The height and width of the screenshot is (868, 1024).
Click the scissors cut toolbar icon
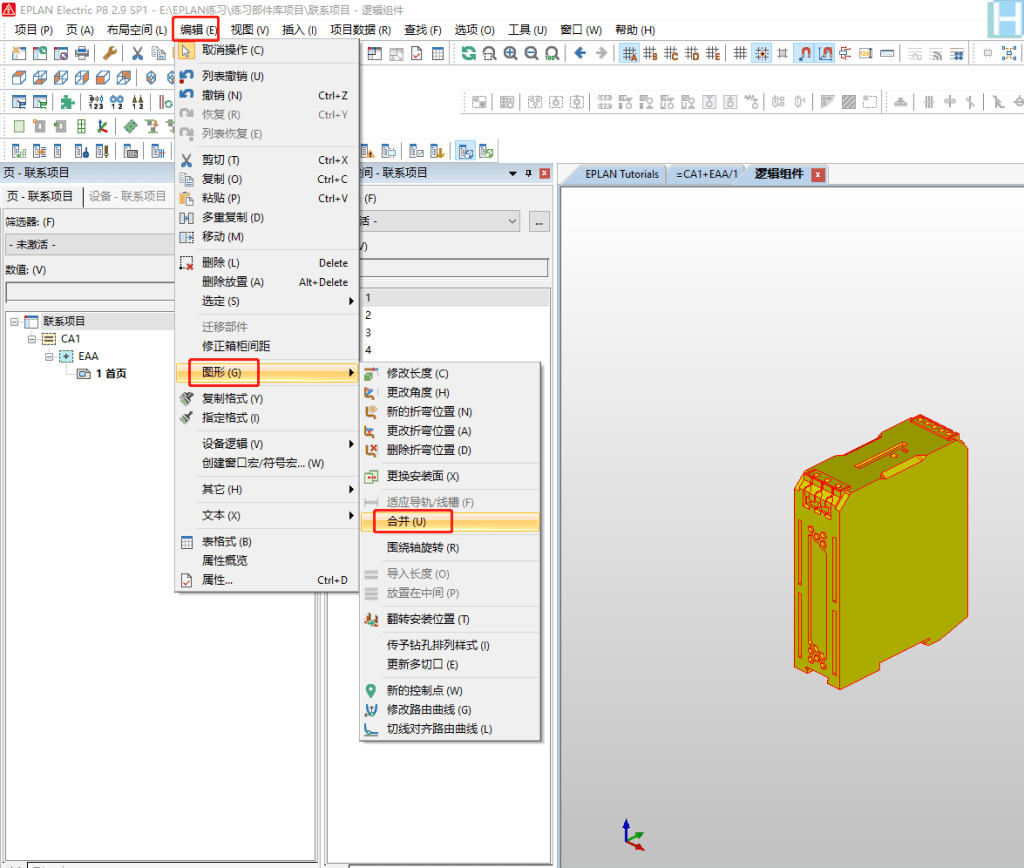(137, 53)
